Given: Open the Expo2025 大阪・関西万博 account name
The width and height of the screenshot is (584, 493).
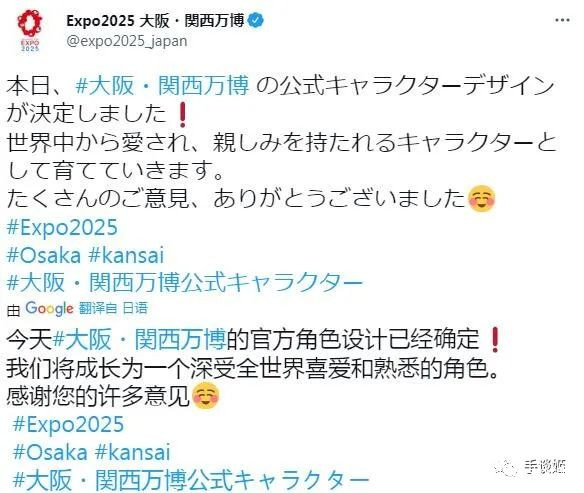Looking at the screenshot, I should (x=155, y=21).
